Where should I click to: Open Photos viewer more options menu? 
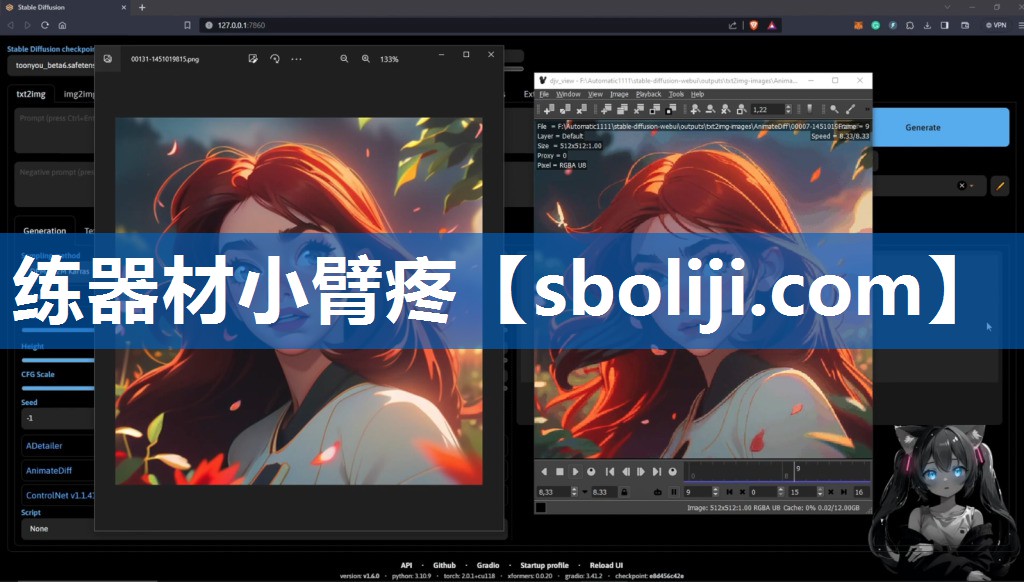pos(296,59)
